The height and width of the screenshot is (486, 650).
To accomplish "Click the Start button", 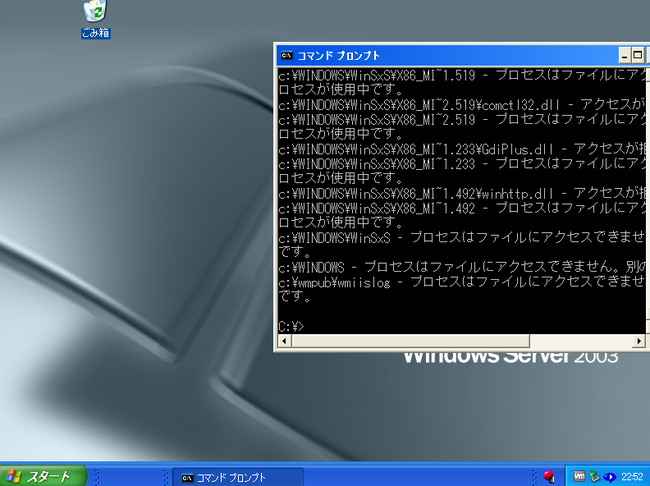I will click(43, 476).
